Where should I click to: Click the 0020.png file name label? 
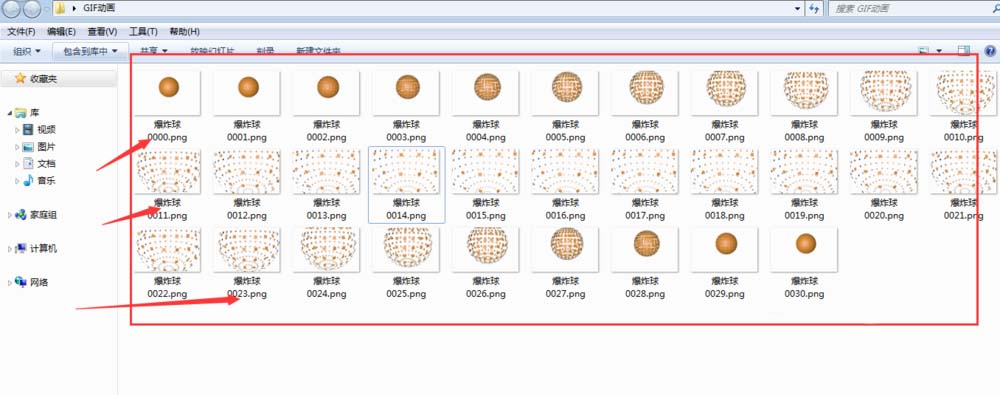click(x=884, y=216)
